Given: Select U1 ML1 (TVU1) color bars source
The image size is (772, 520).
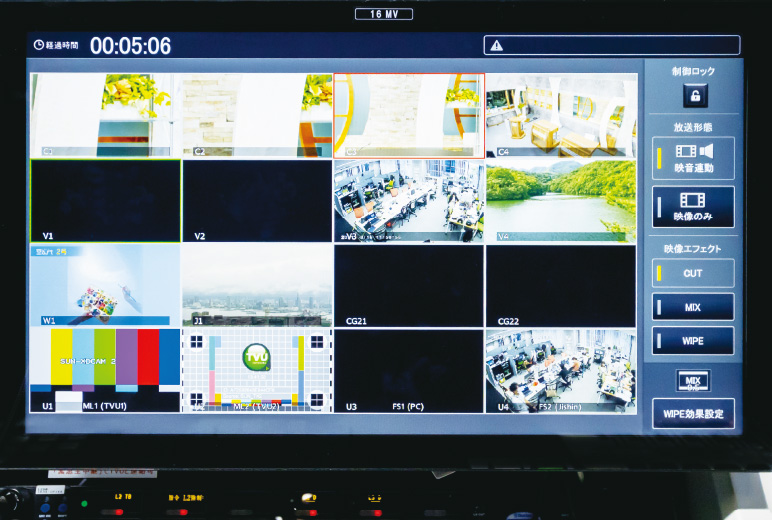Looking at the screenshot, I should coord(105,371).
